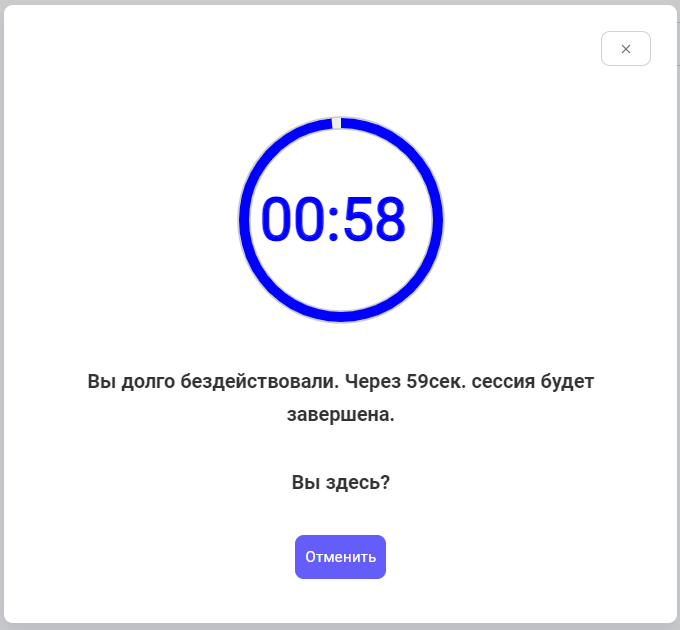This screenshot has width=680, height=630.
Task: Close the session timeout dialog
Action: point(626,49)
